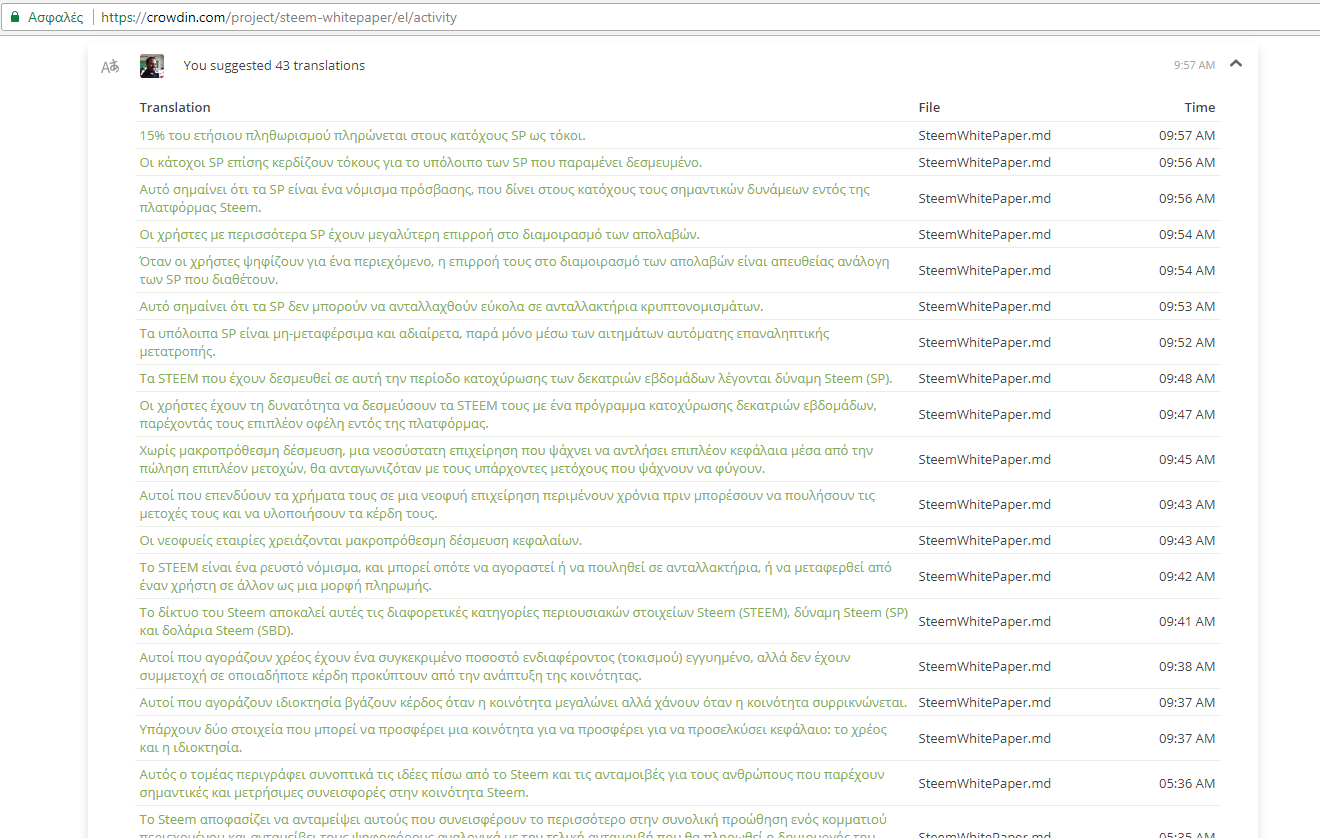This screenshot has height=838, width=1320.
Task: Open translation "15% του ετήσιου πληθωρισμού..."
Action: 363,135
